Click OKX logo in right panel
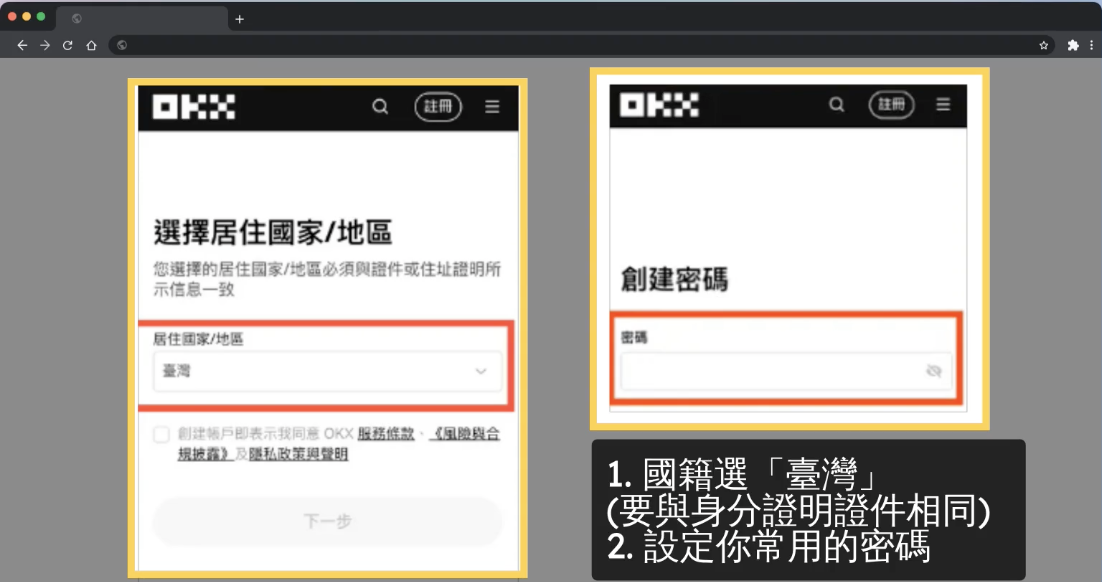The width and height of the screenshot is (1102, 582). coord(659,105)
